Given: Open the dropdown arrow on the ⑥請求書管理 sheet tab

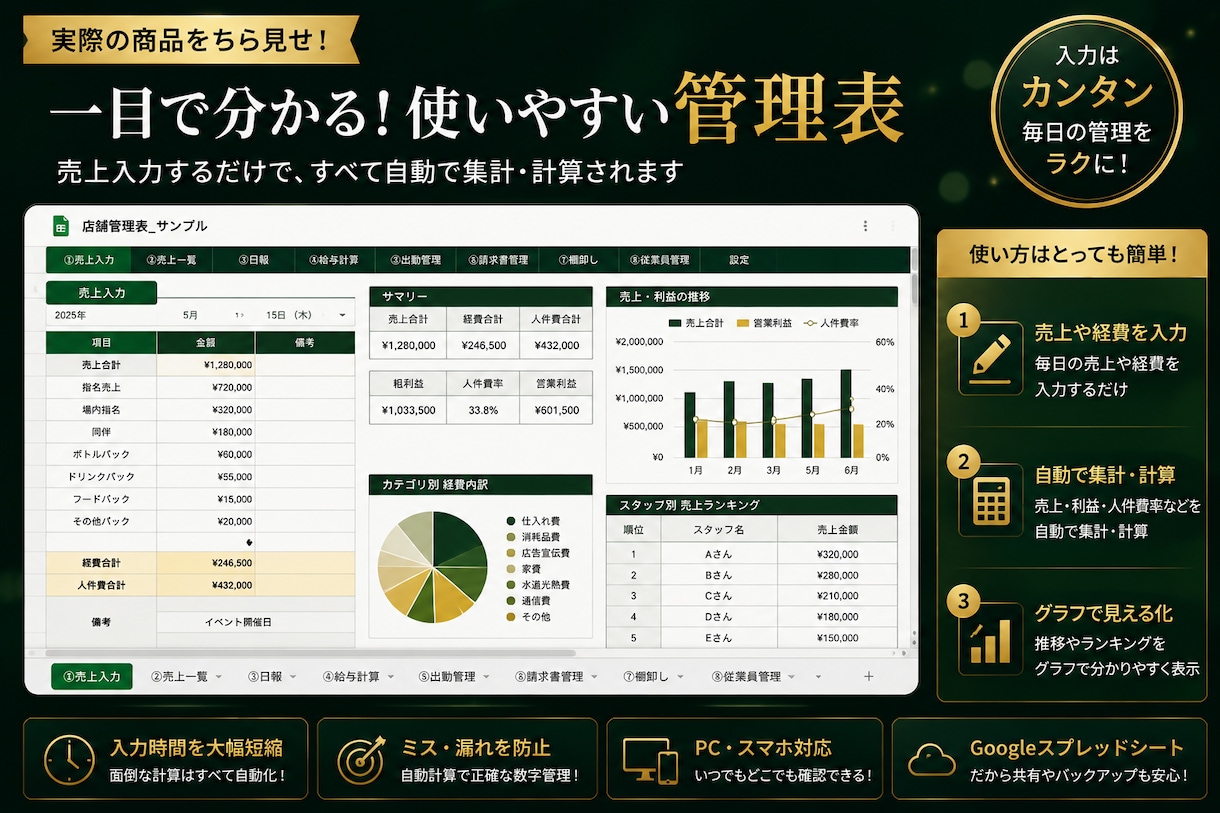Looking at the screenshot, I should 594,677.
